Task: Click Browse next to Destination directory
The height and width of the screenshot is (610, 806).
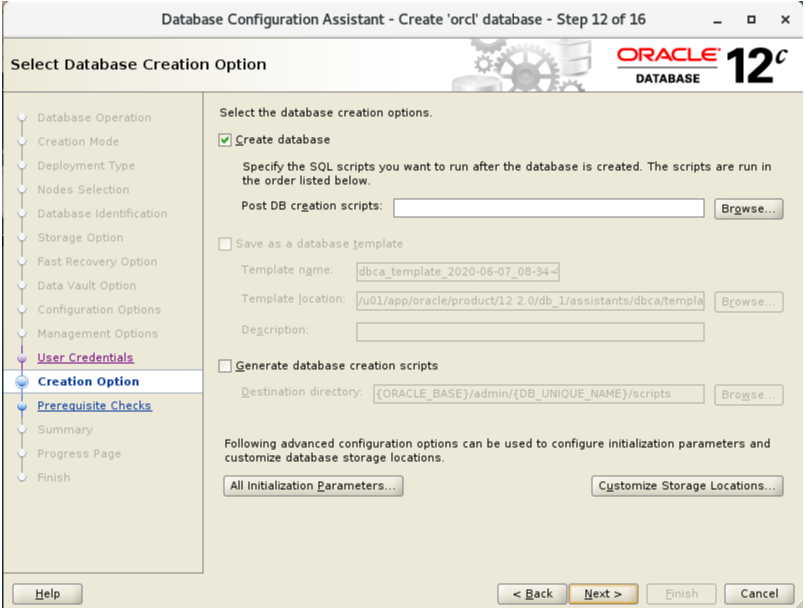Action: point(748,395)
